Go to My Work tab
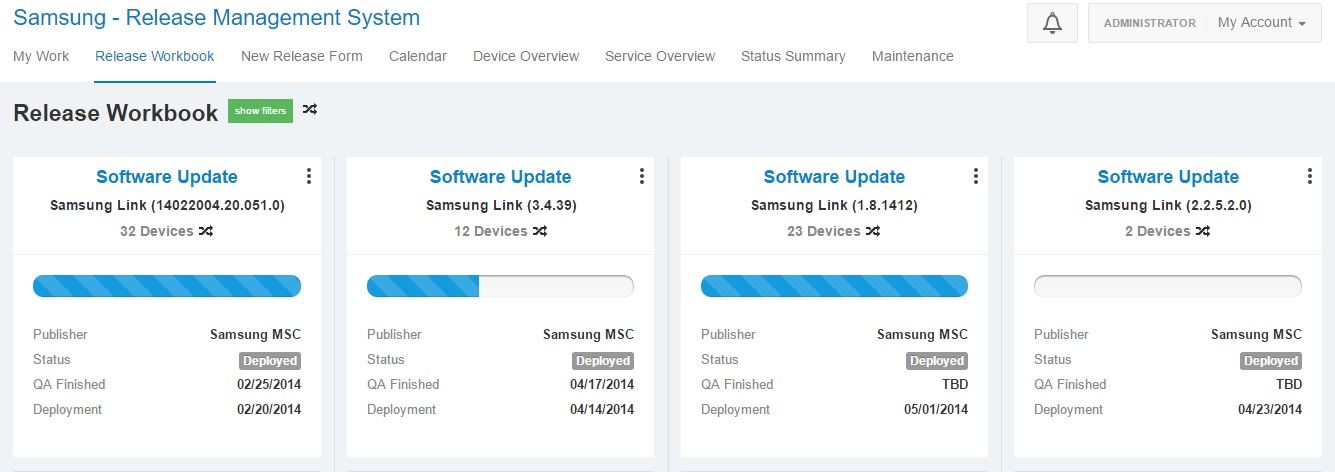The height and width of the screenshot is (472, 1335). point(41,56)
